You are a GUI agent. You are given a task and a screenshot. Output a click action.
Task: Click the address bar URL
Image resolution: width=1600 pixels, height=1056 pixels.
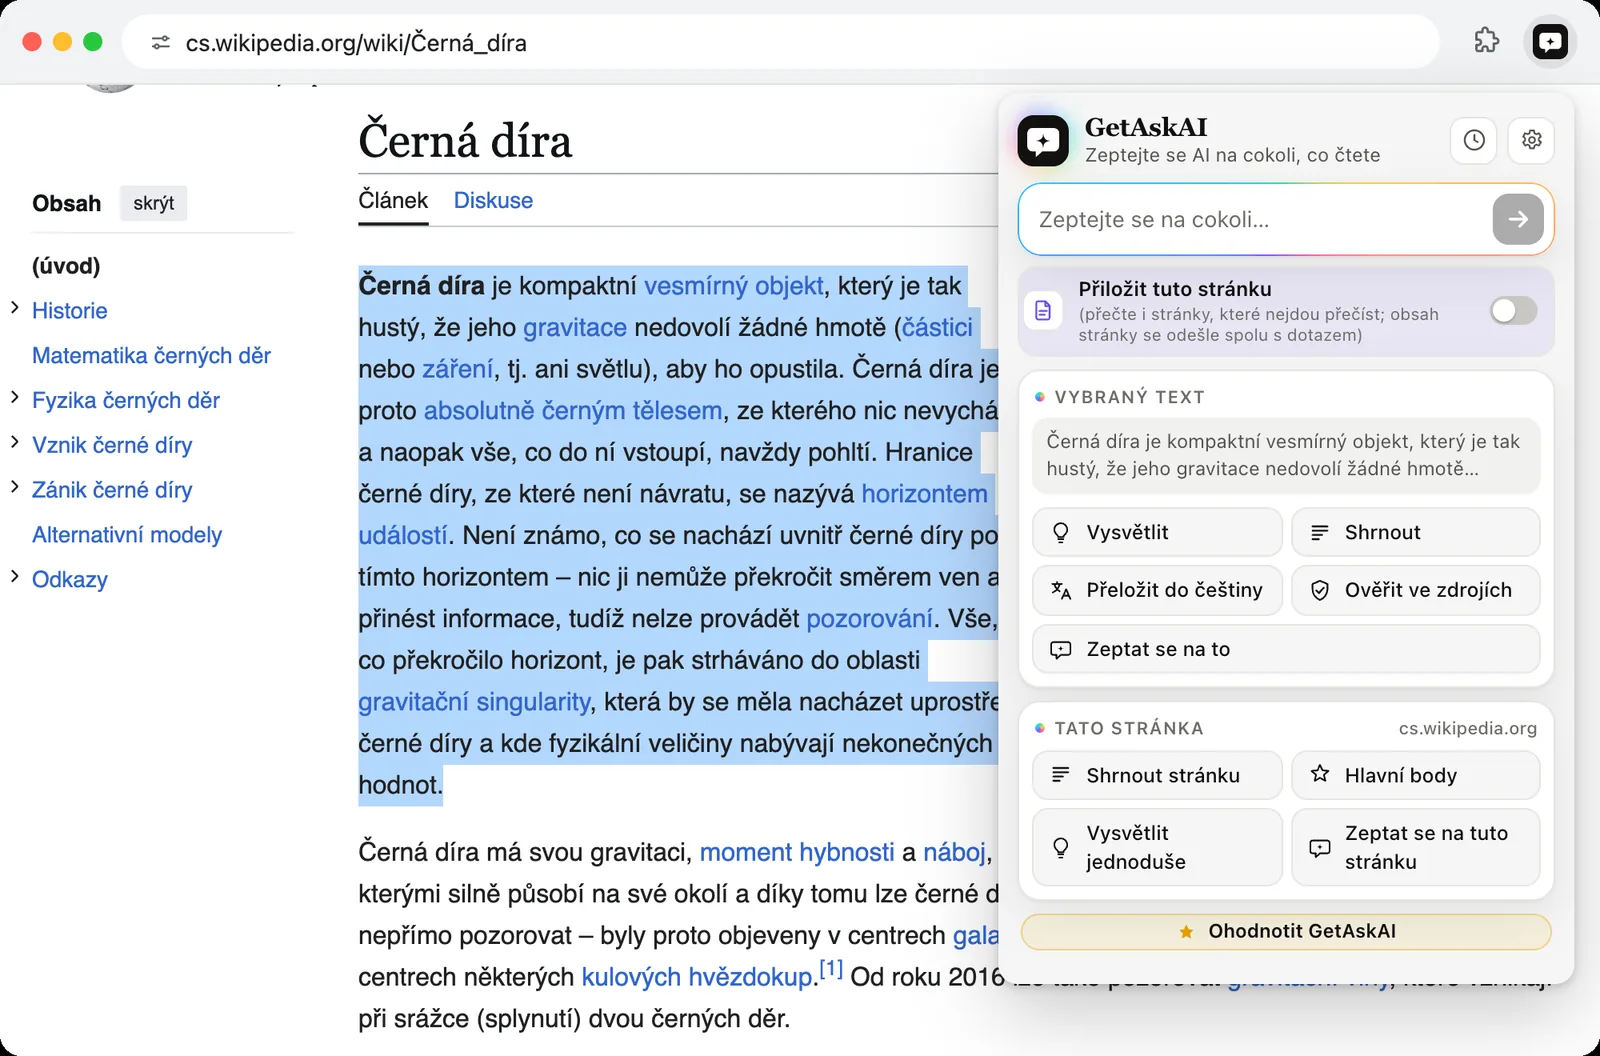coord(356,43)
